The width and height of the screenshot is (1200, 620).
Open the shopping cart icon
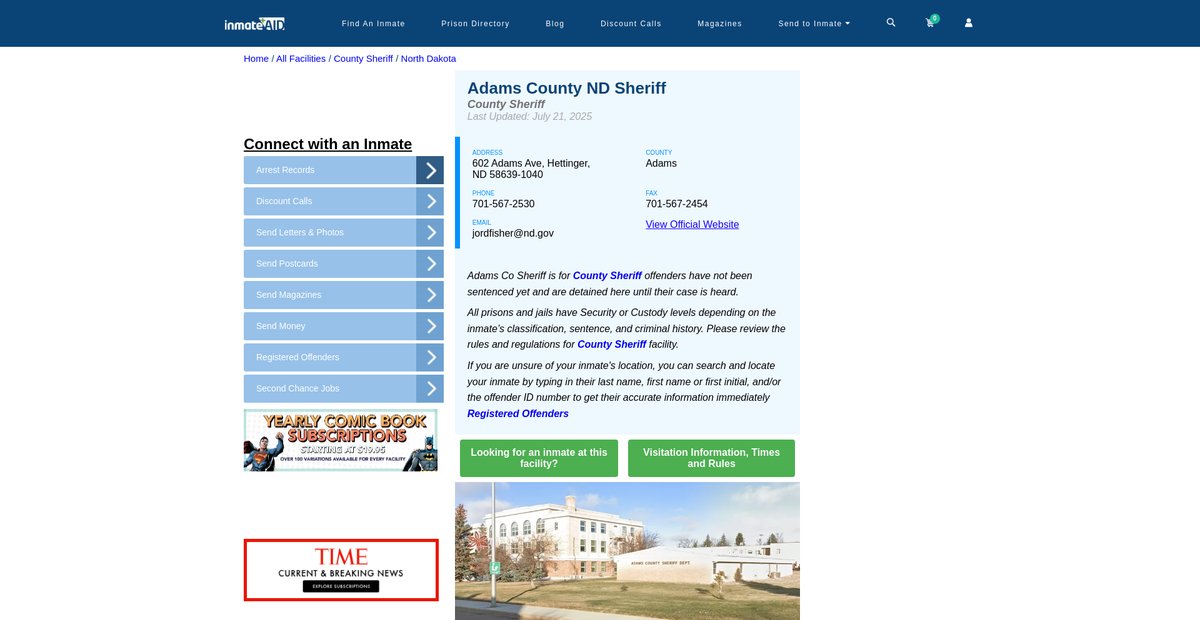pyautogui.click(x=930, y=23)
